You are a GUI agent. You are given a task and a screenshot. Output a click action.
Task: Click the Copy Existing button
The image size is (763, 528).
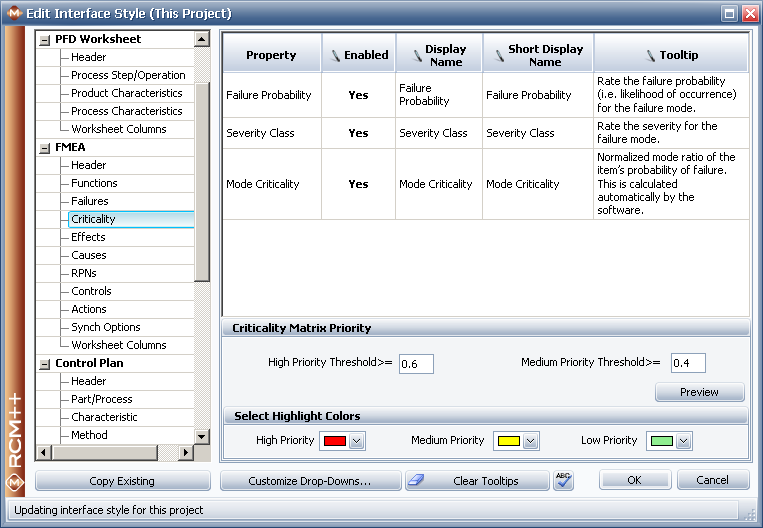122,481
